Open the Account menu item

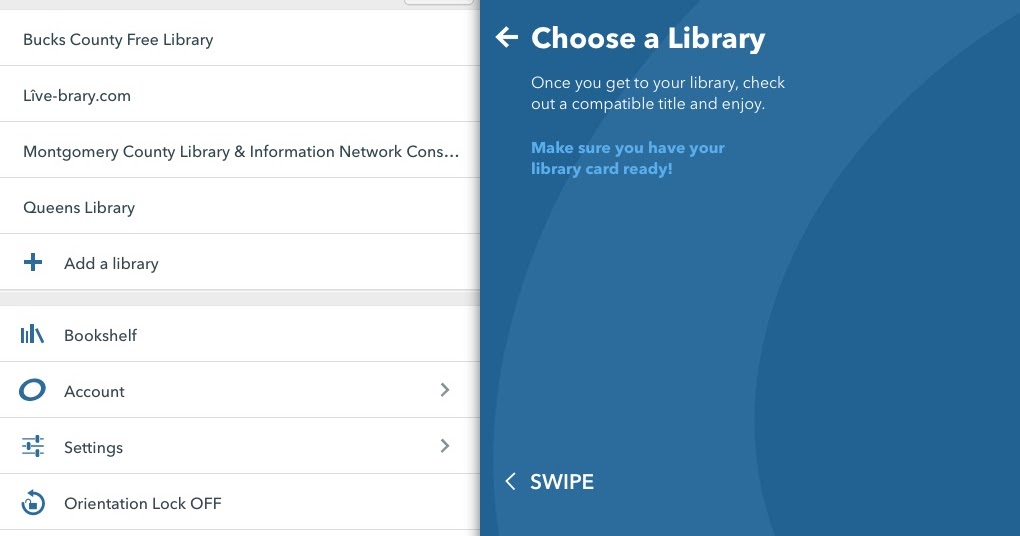(x=94, y=392)
